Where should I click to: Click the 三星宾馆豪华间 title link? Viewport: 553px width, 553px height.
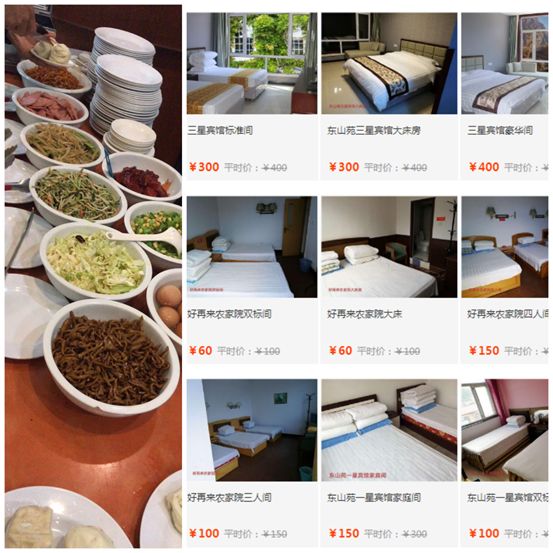point(500,130)
